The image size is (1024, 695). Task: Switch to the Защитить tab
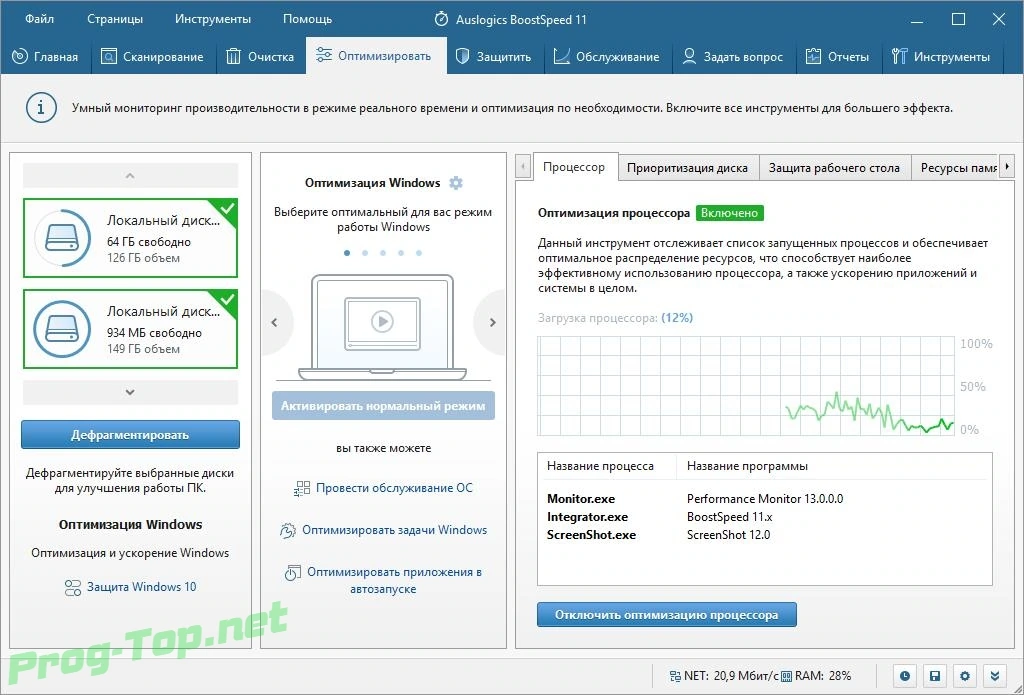(494, 57)
